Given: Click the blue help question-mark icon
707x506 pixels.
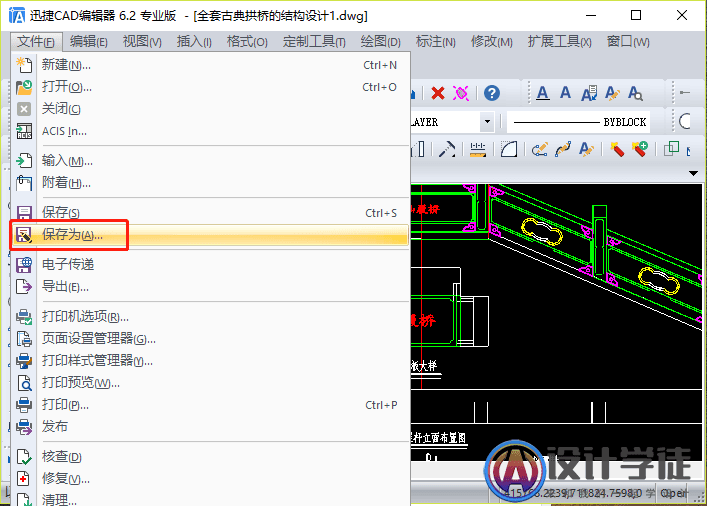Looking at the screenshot, I should [x=492, y=93].
